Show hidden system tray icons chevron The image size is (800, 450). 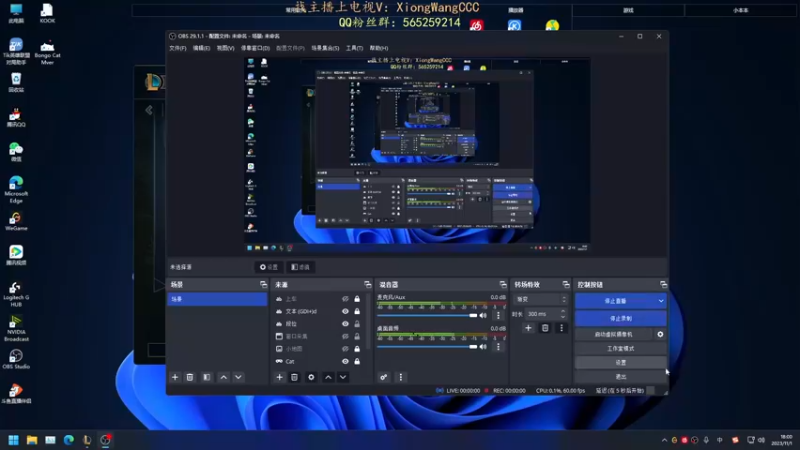click(x=664, y=440)
